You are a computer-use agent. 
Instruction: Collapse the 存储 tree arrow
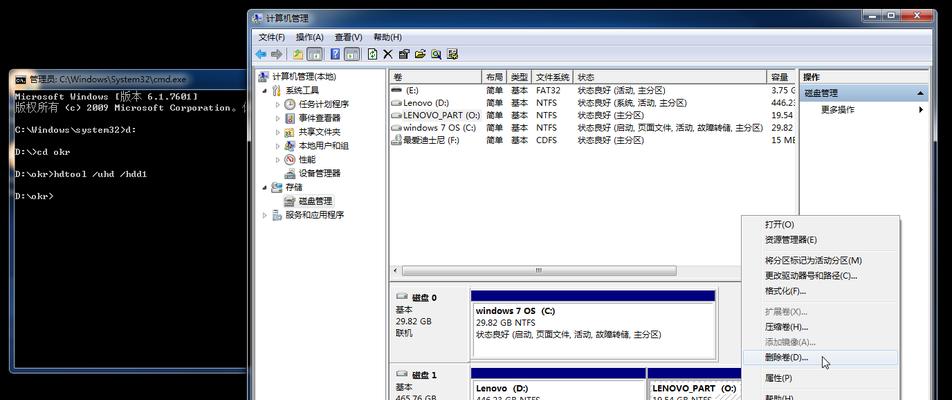click(x=265, y=187)
